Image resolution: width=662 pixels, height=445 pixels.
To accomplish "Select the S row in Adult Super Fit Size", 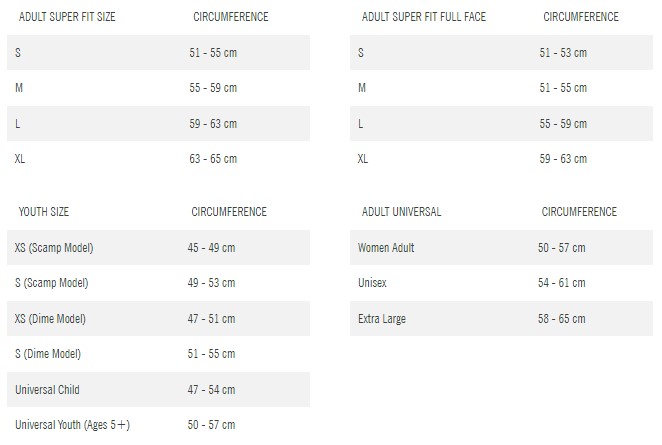I will click(158, 52).
